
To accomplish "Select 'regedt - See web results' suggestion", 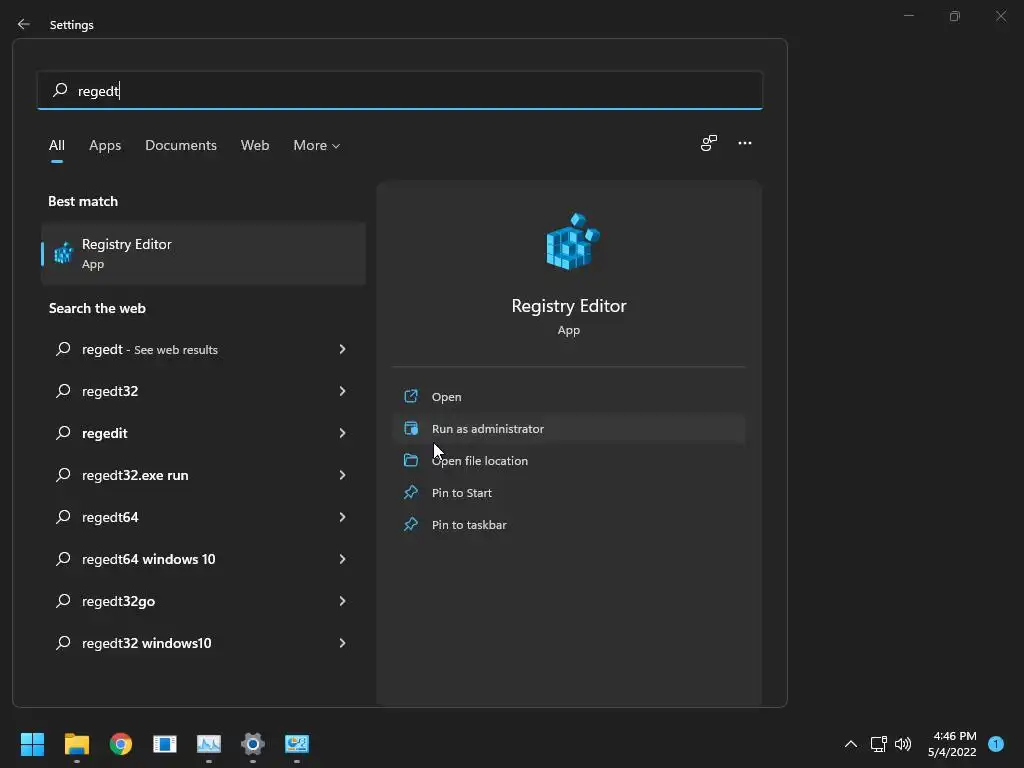I will 203,349.
